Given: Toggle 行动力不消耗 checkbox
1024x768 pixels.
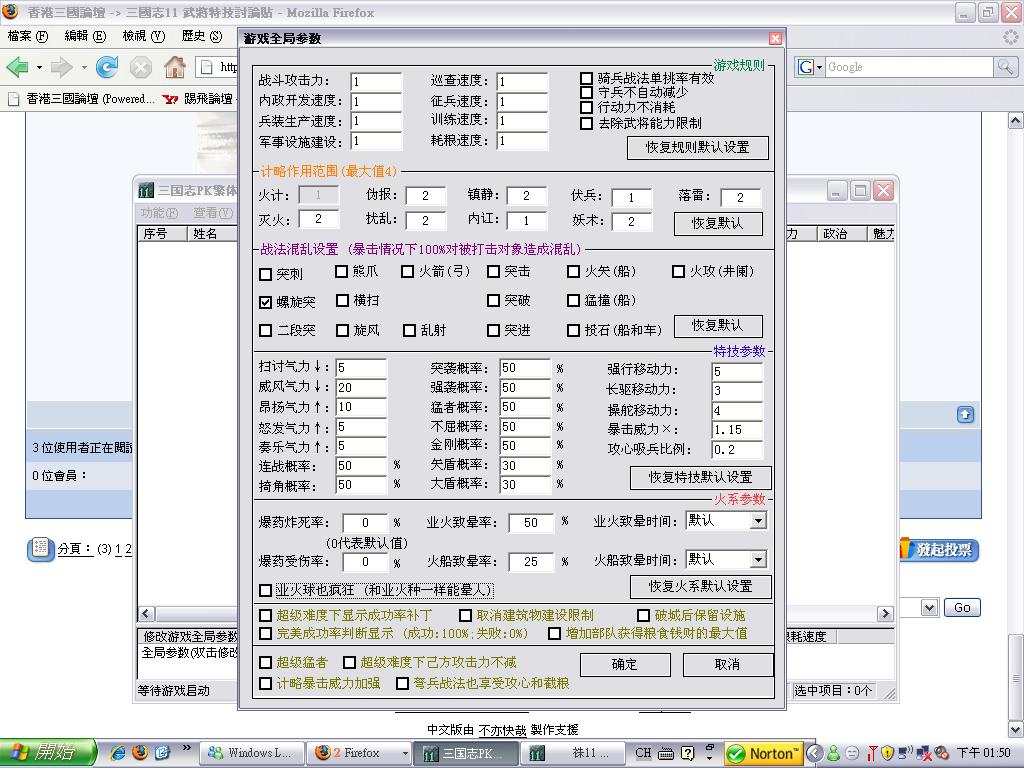Looking at the screenshot, I should point(586,107).
